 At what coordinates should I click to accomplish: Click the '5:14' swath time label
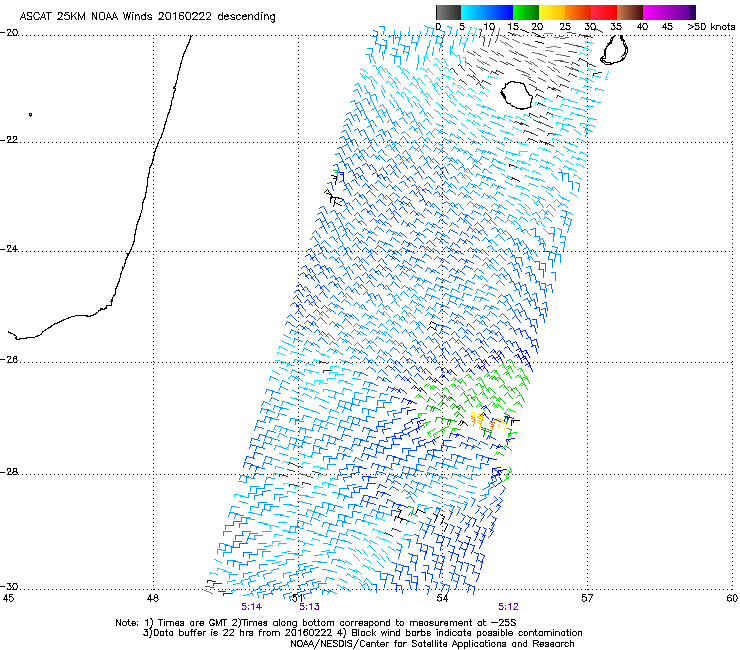click(x=252, y=607)
